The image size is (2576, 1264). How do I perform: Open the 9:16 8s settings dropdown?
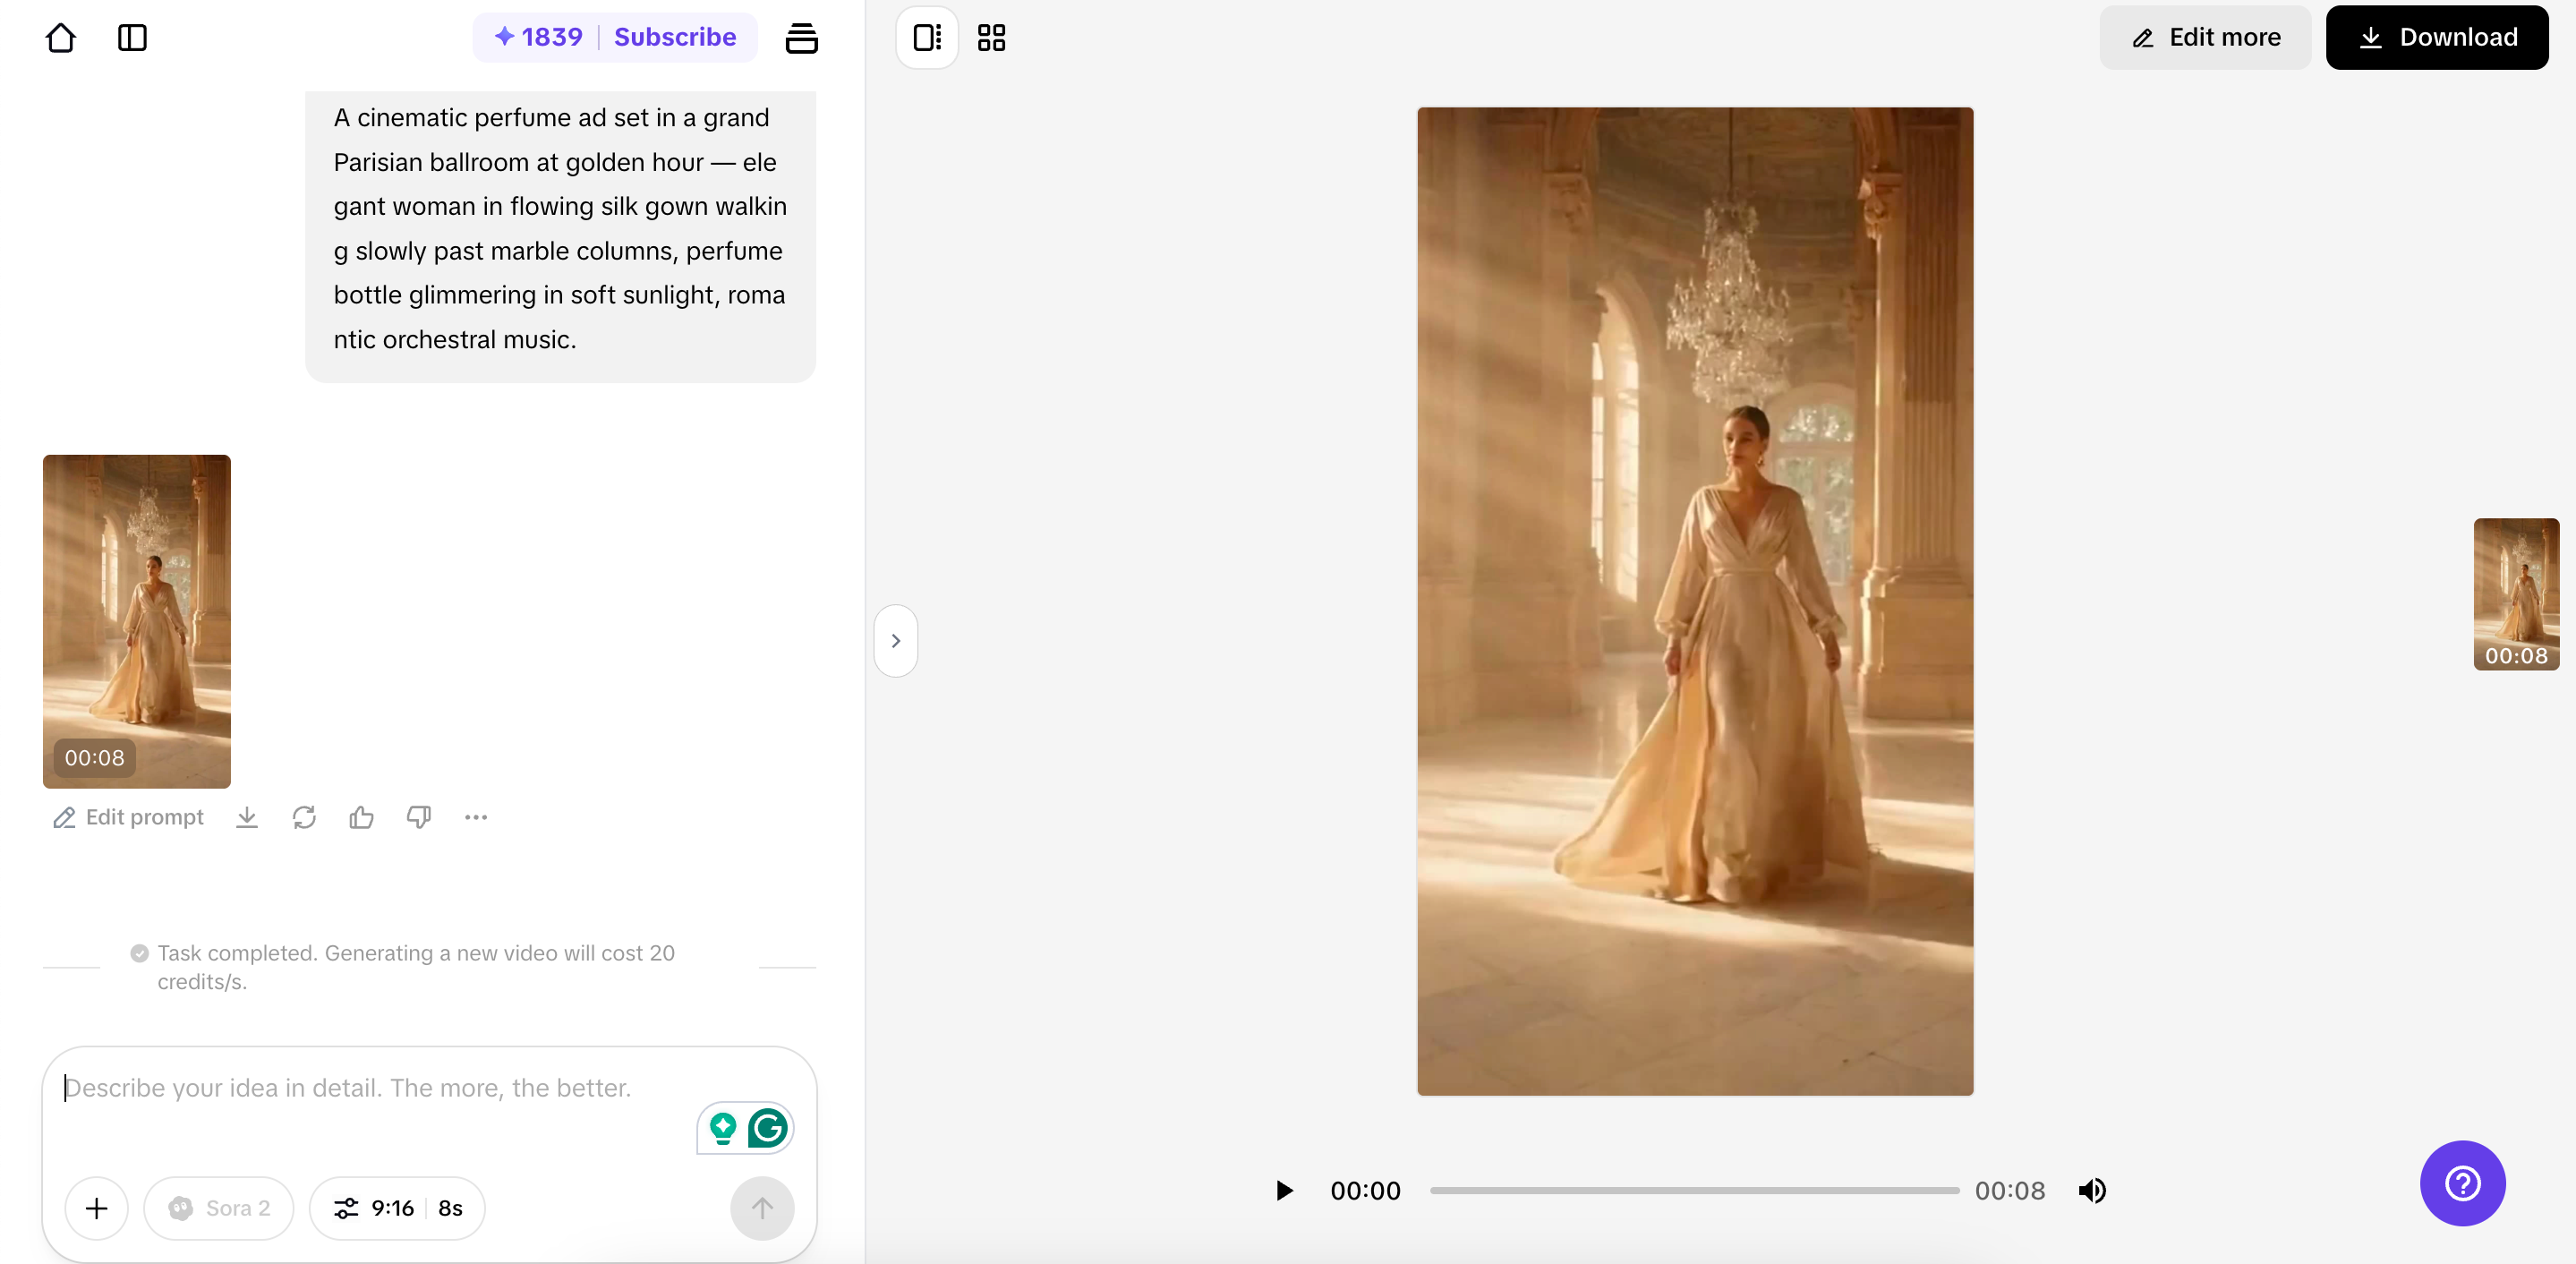click(397, 1208)
